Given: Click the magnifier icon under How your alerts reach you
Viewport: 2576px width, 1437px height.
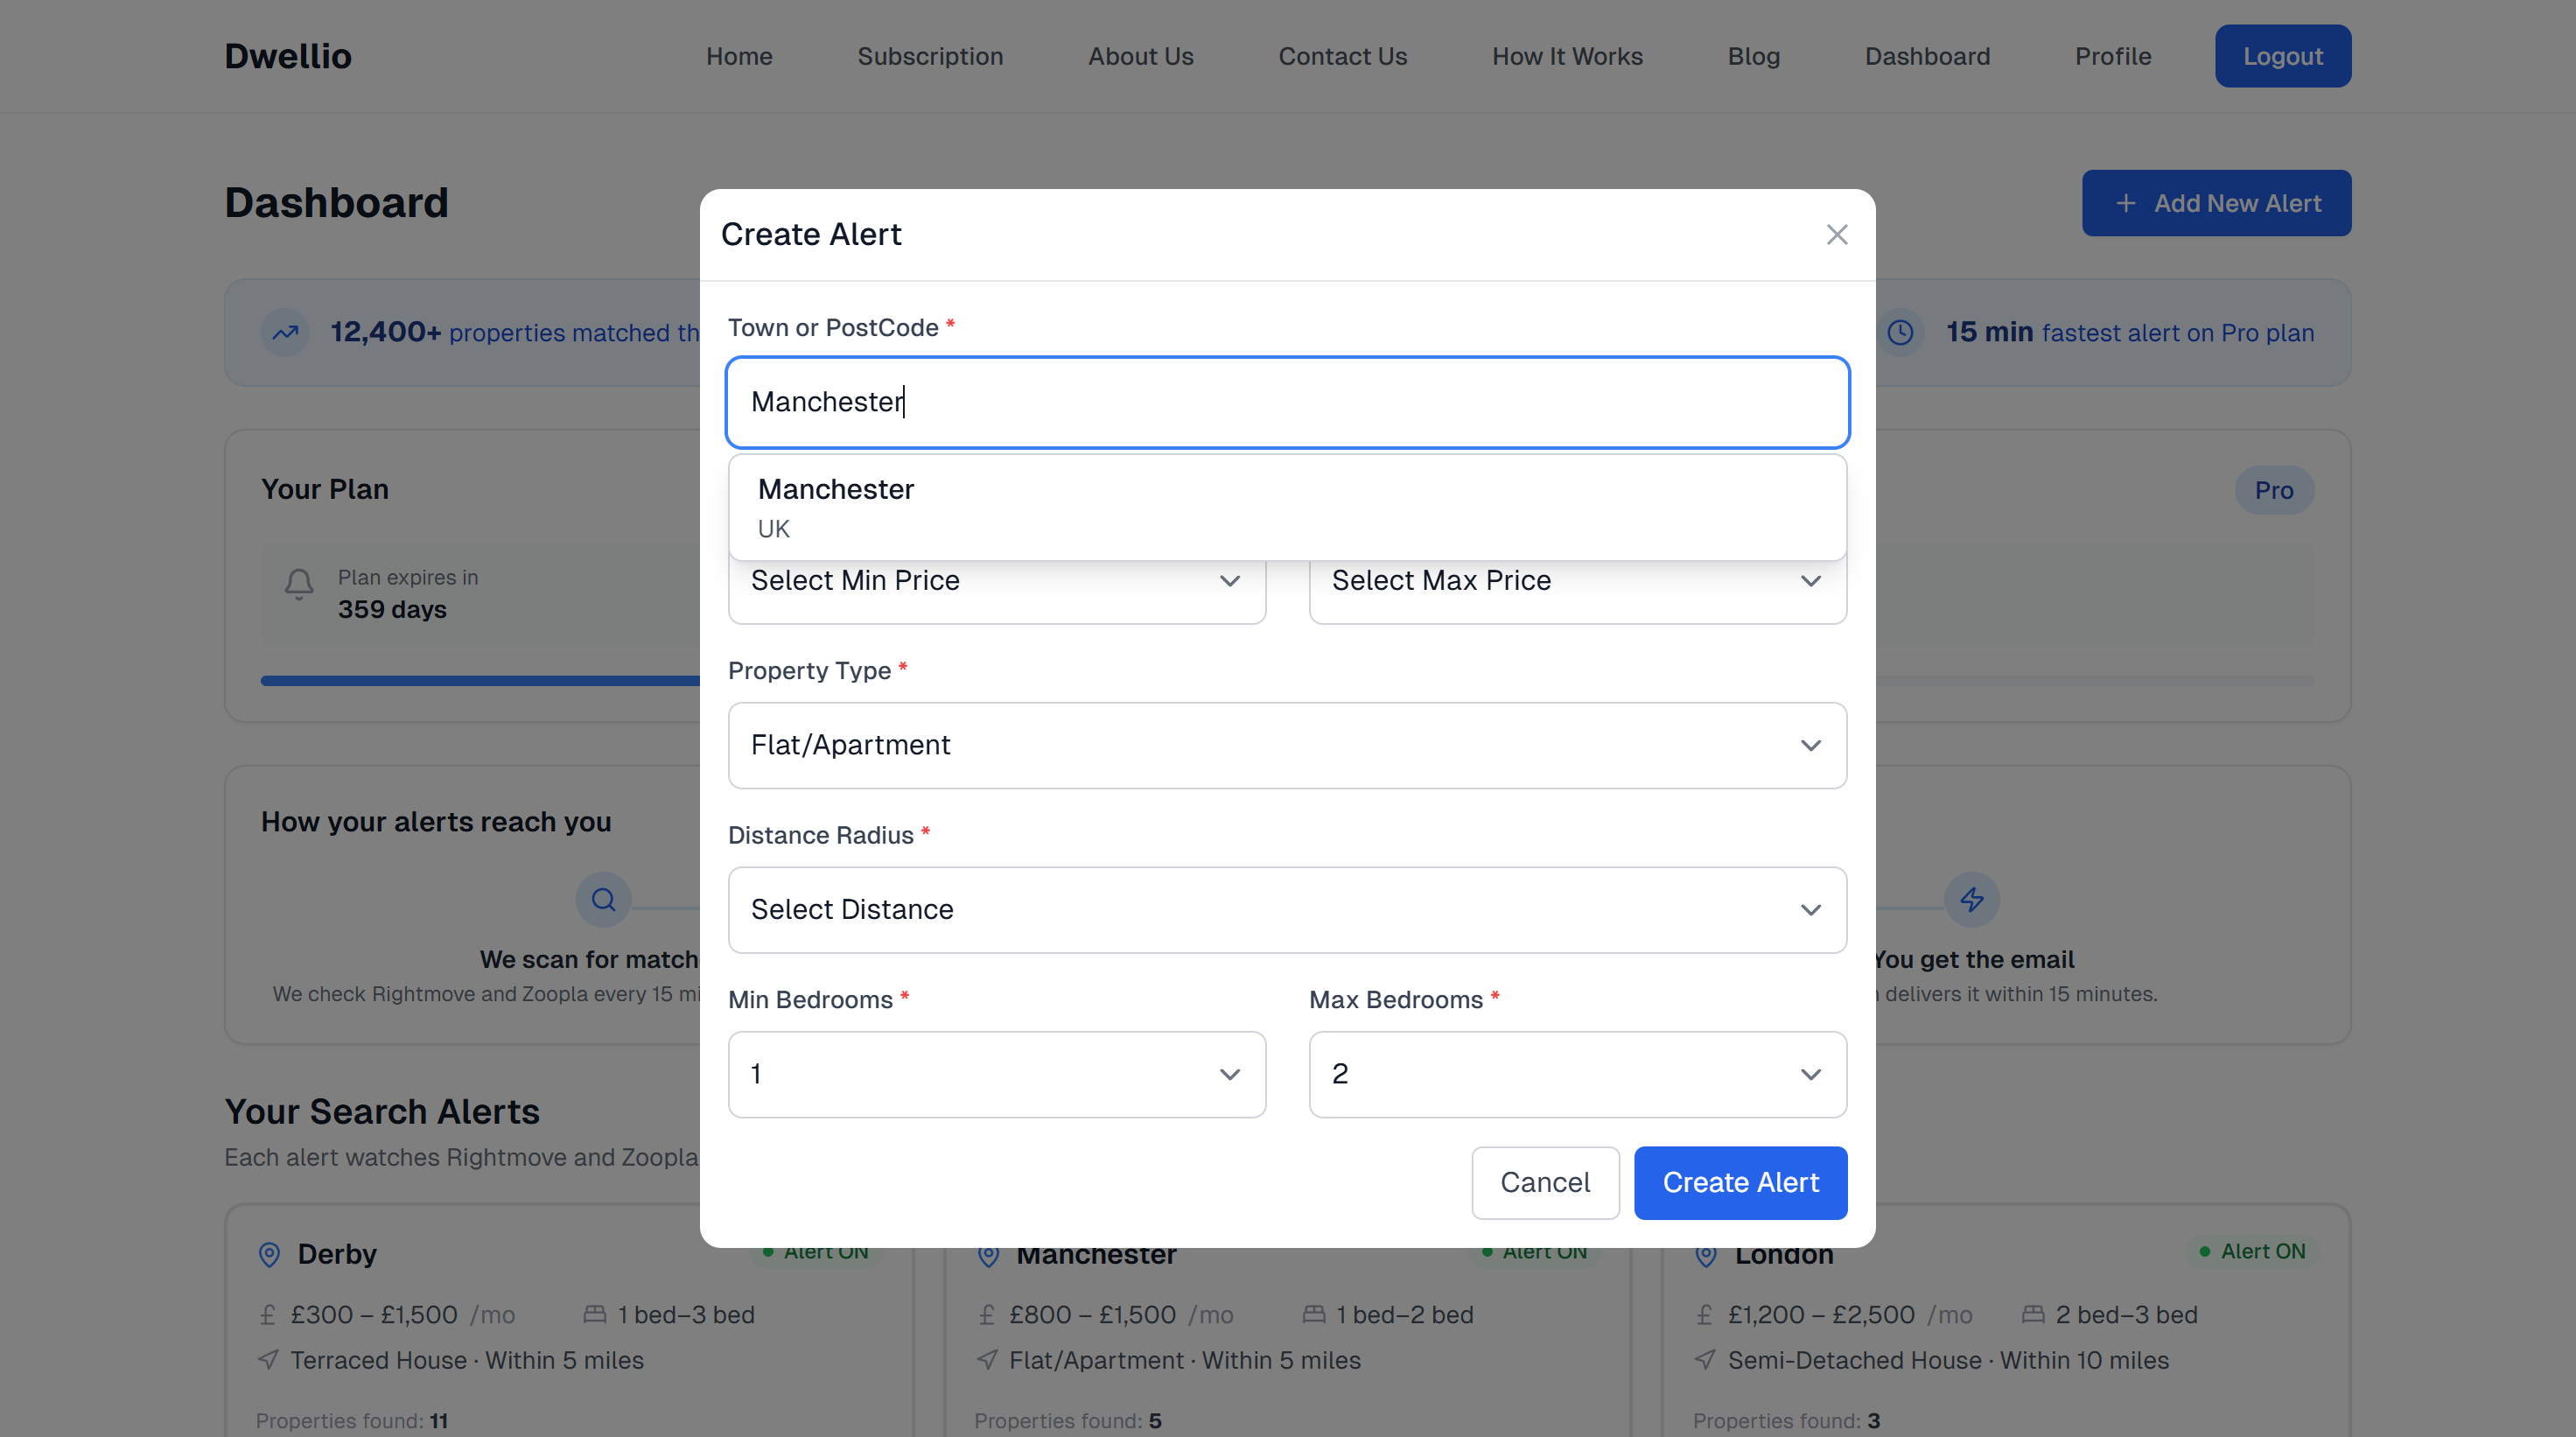Looking at the screenshot, I should (604, 899).
